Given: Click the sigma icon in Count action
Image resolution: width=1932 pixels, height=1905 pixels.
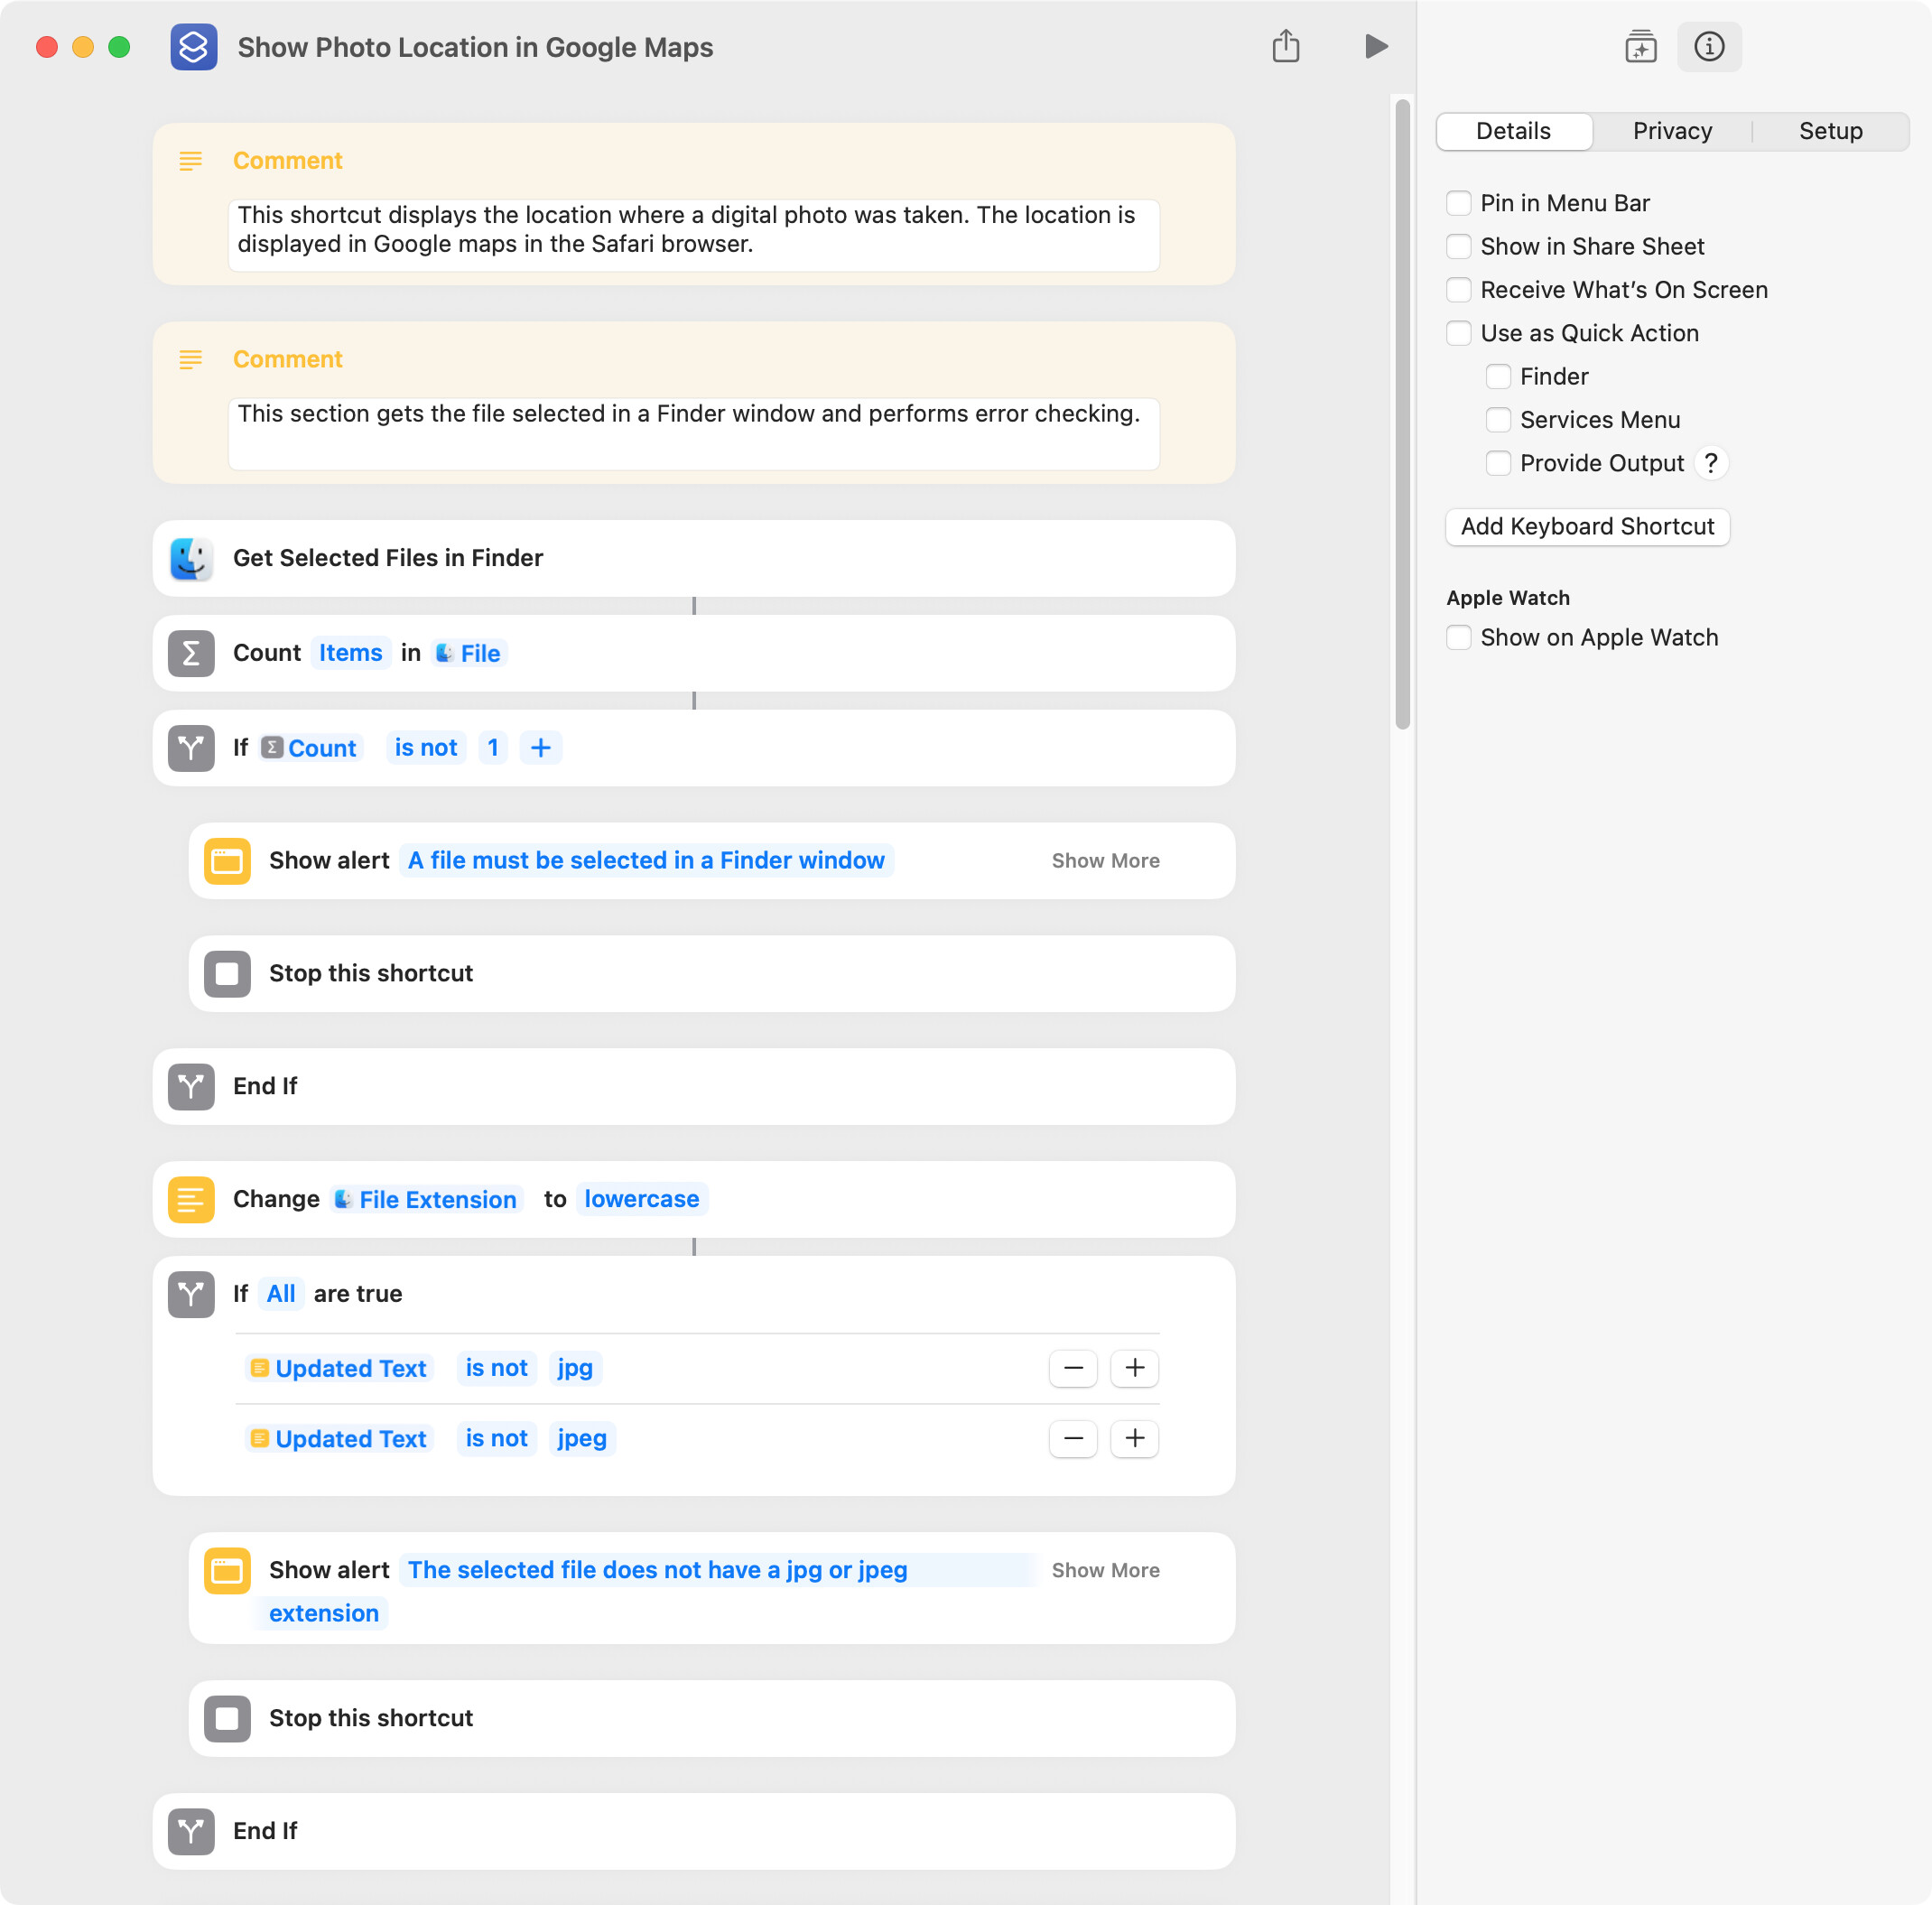Looking at the screenshot, I should pyautogui.click(x=191, y=653).
